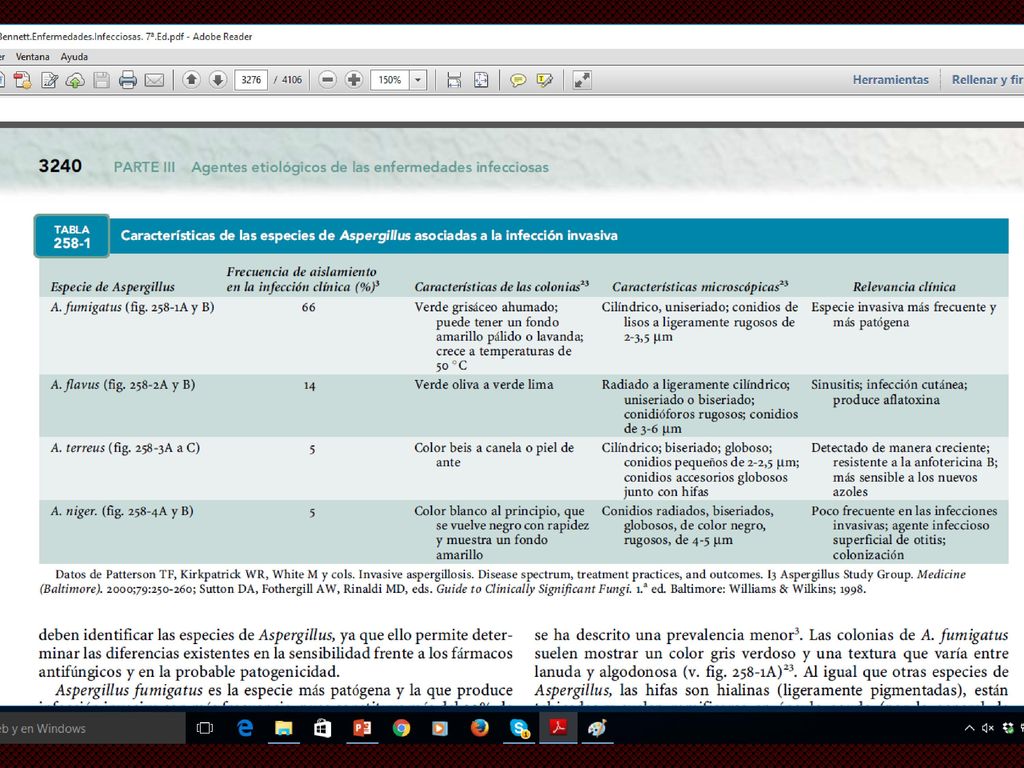Click the muted volume tray icon
The width and height of the screenshot is (1024, 768).
click(988, 728)
